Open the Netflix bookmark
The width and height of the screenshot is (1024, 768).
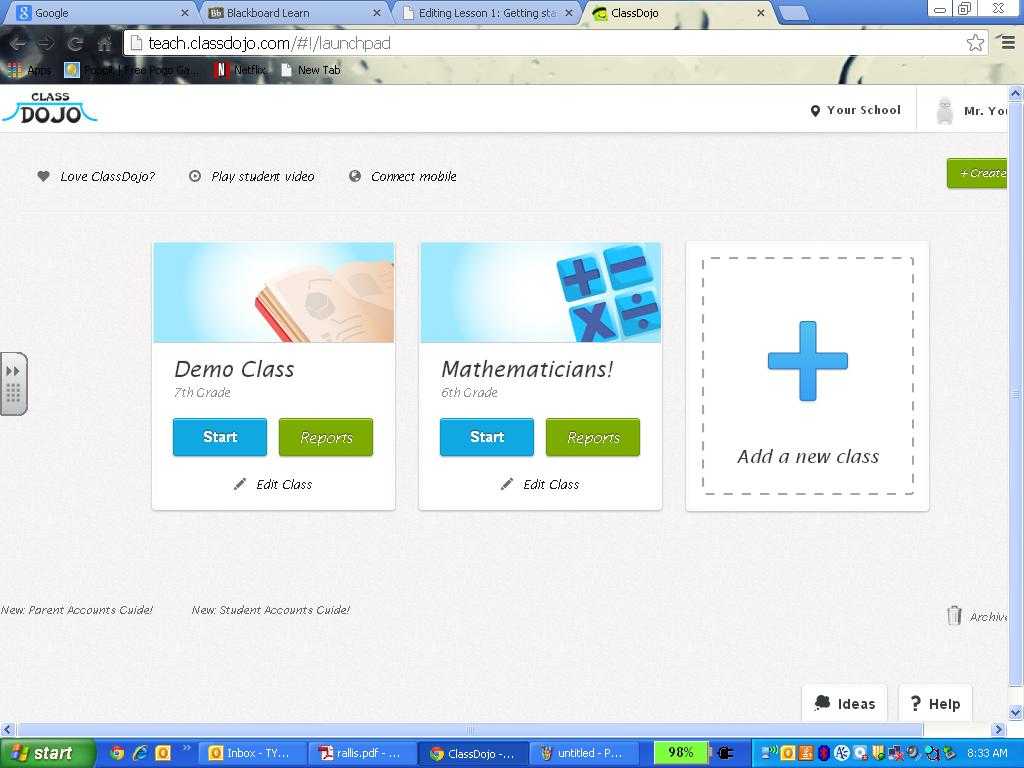pyautogui.click(x=240, y=70)
